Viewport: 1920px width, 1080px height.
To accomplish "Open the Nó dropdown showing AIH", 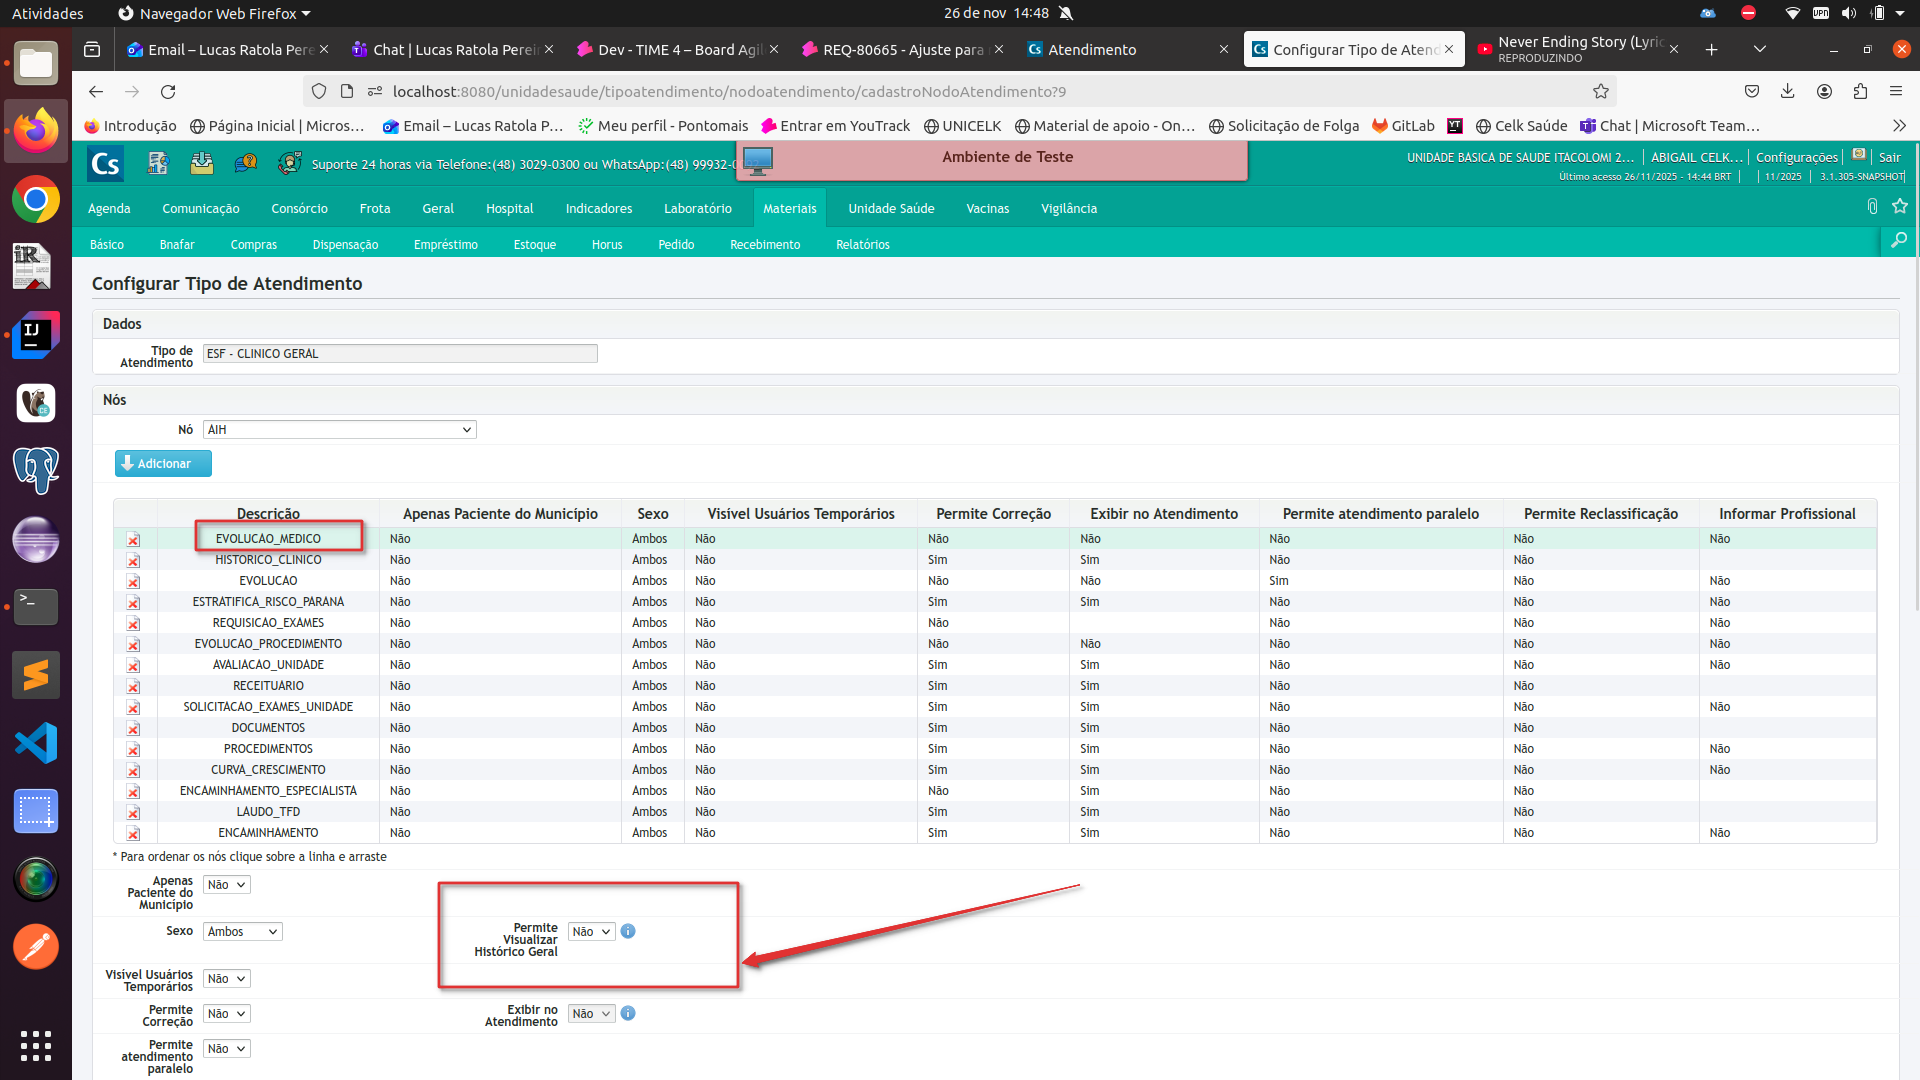I will point(339,430).
